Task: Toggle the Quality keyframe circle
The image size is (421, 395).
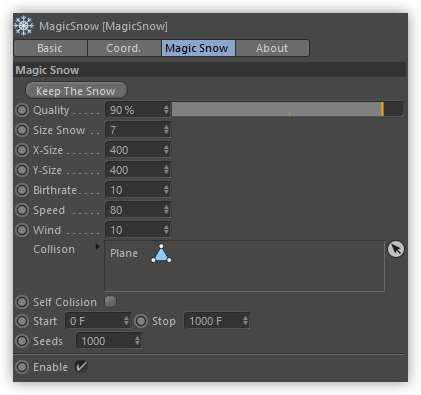Action: click(x=22, y=110)
